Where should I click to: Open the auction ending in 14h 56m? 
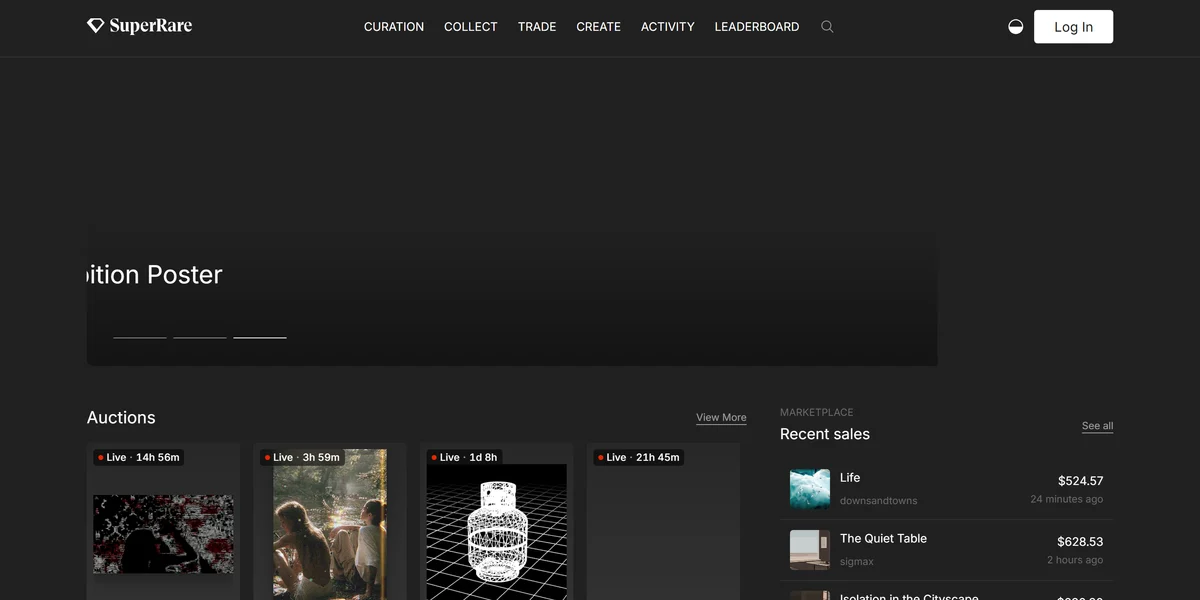tap(163, 521)
